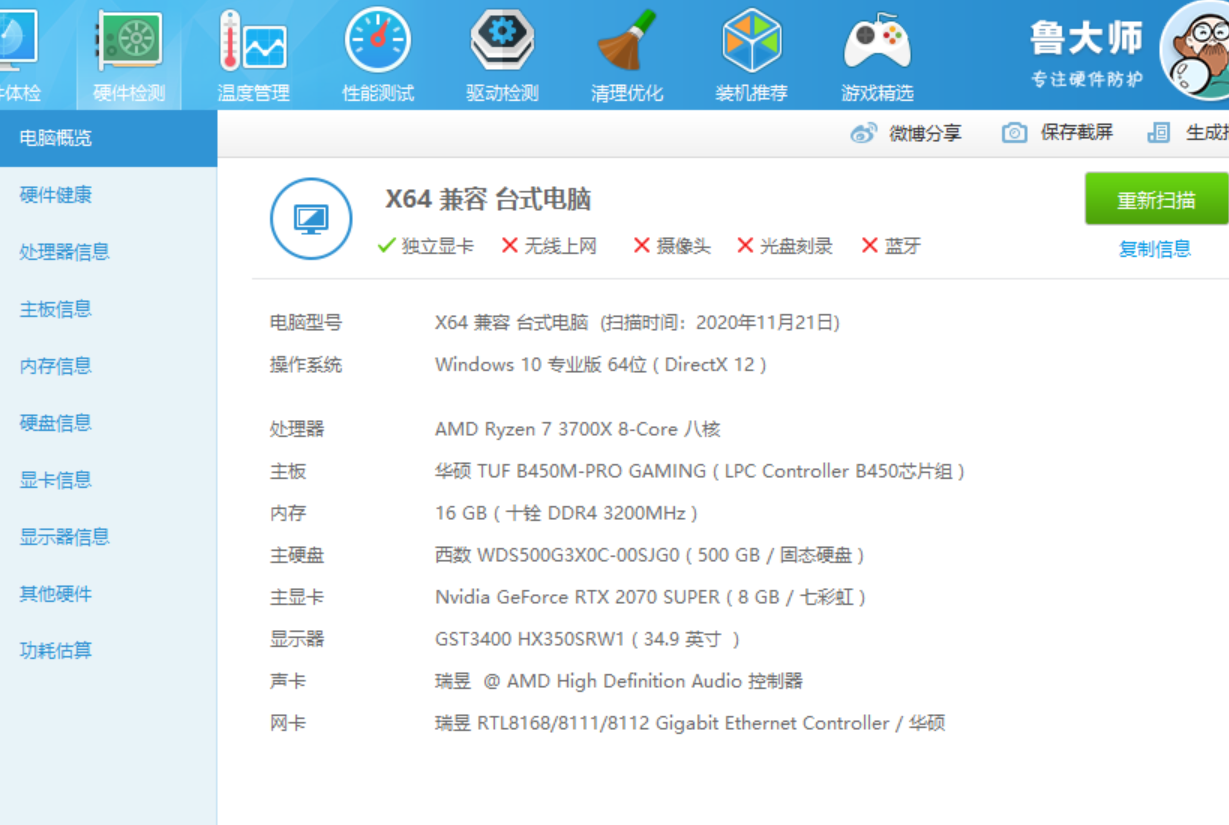Click the 西数 WDS500G3X0C disk text
Screen dimensions: 1229x825
[x=650, y=555]
